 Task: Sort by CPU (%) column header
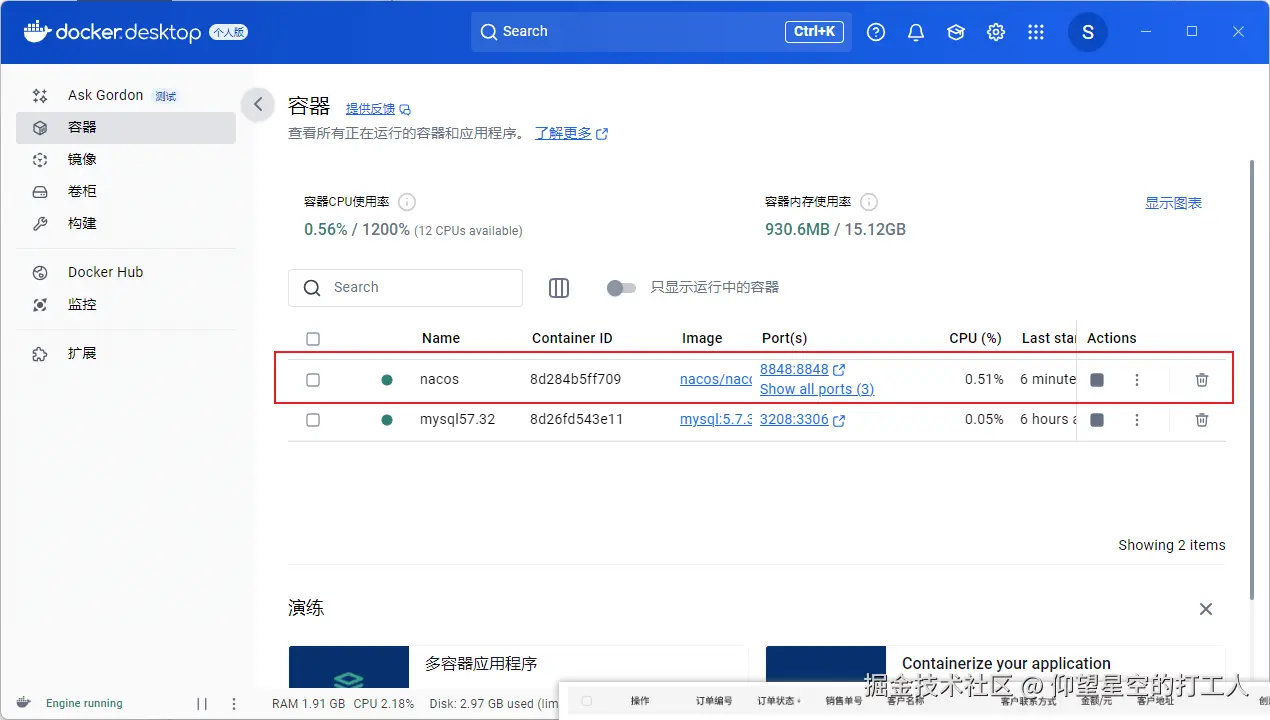(x=975, y=338)
